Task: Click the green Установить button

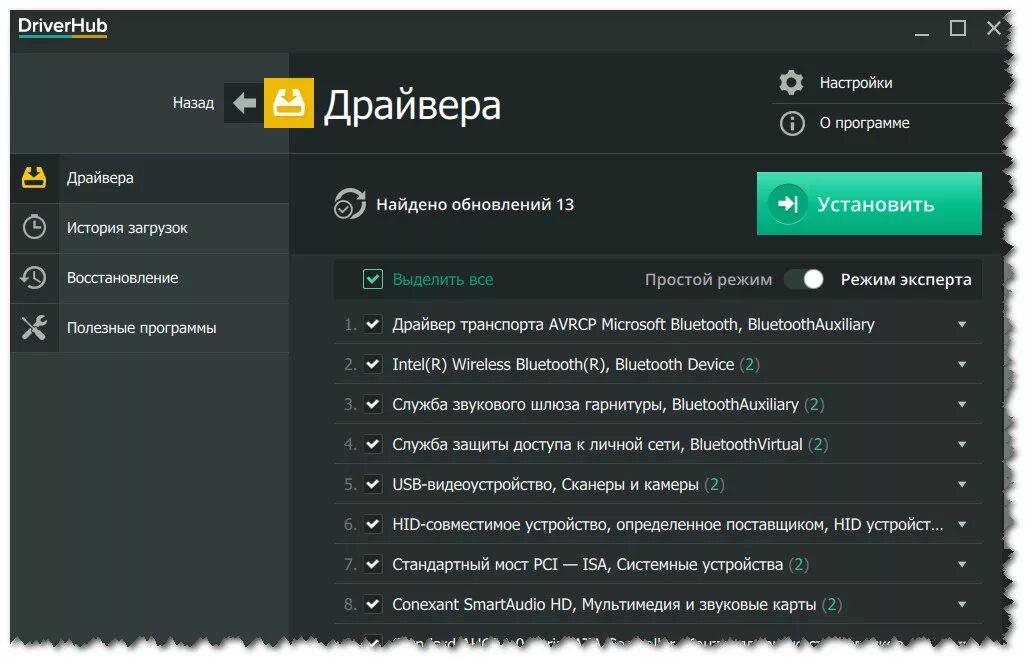Action: 869,203
